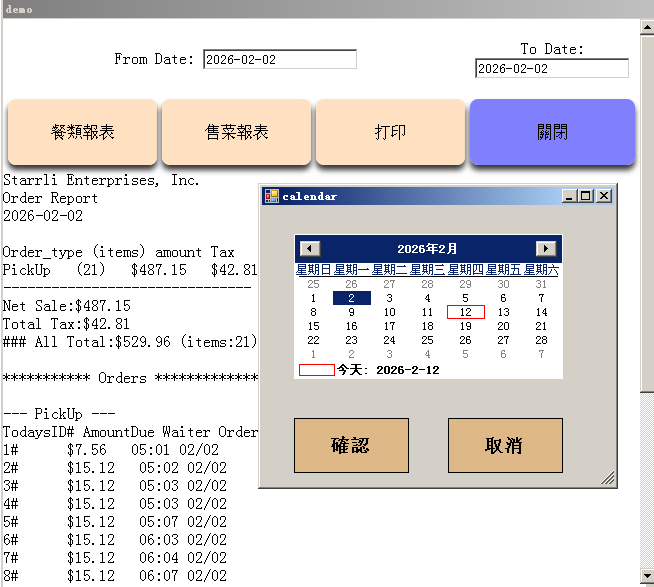Image resolution: width=654 pixels, height=587 pixels.
Task: Open the 售菜報表 report
Action: click(x=237, y=132)
